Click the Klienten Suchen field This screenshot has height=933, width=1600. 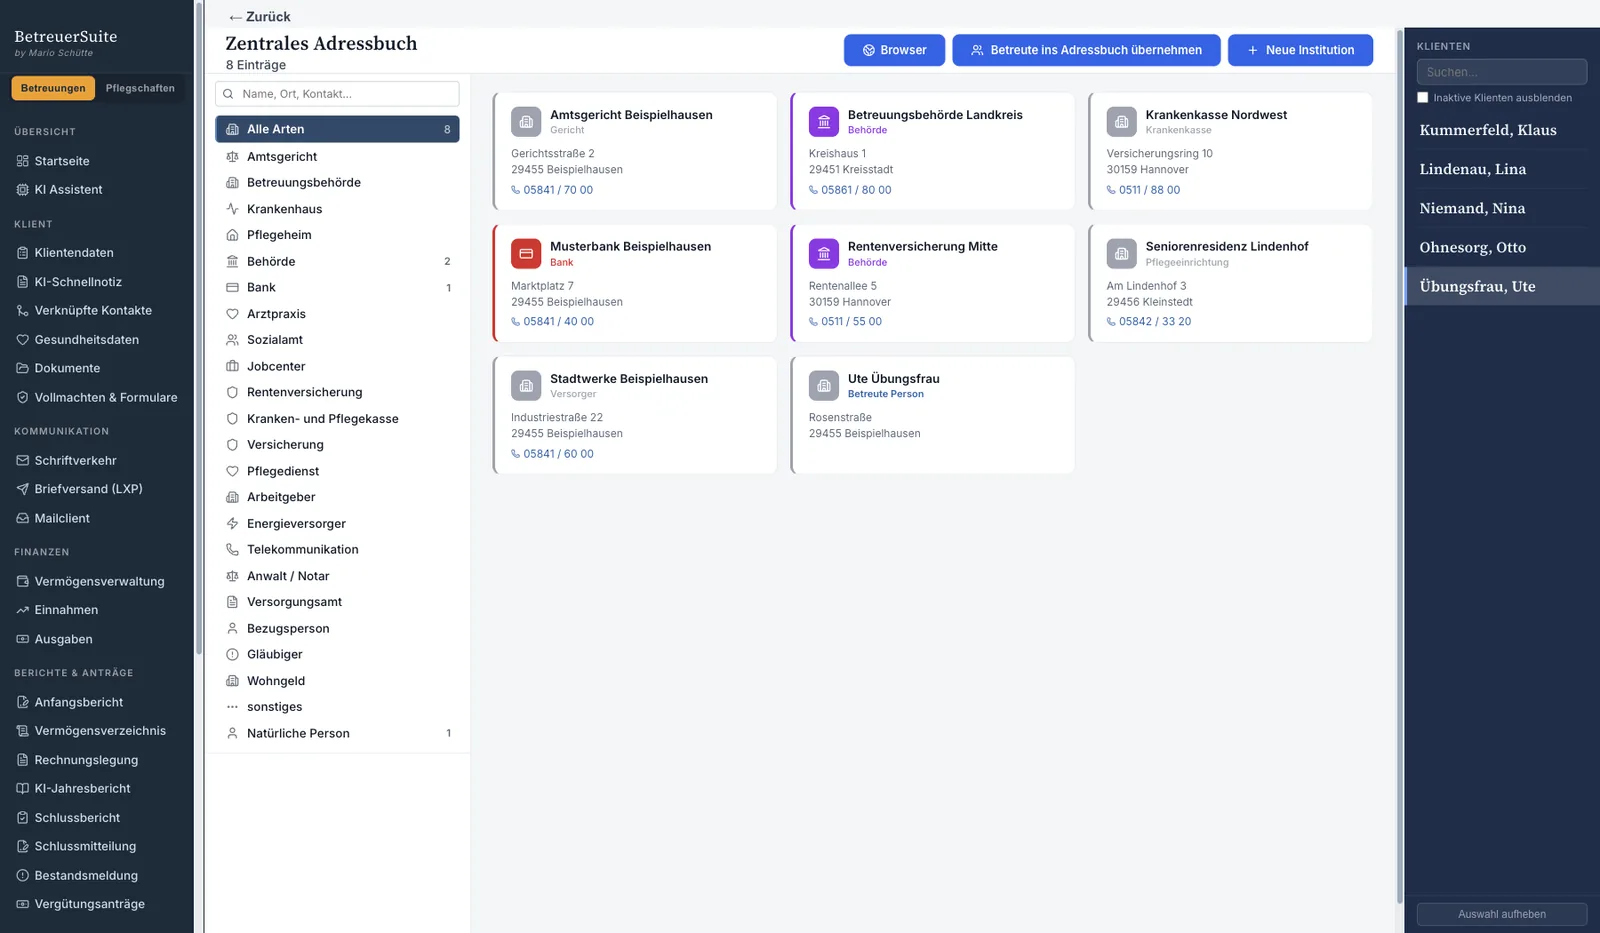click(1502, 72)
